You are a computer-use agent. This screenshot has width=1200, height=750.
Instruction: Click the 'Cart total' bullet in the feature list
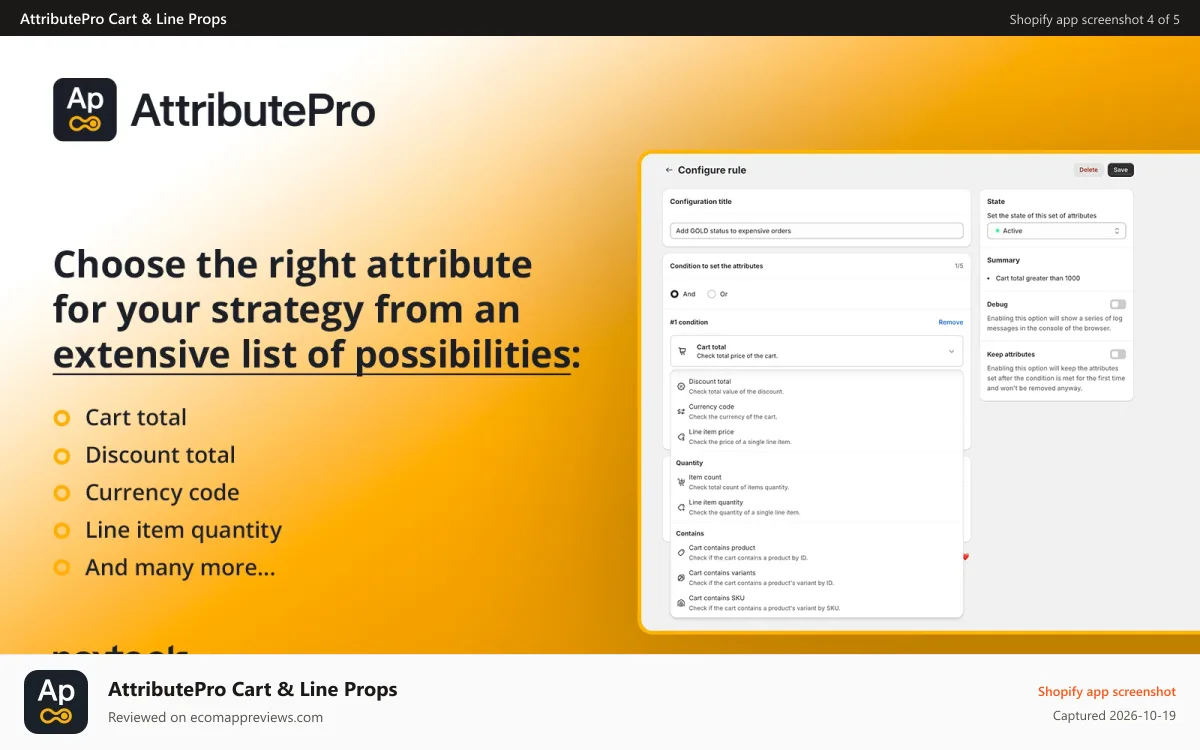coord(136,417)
